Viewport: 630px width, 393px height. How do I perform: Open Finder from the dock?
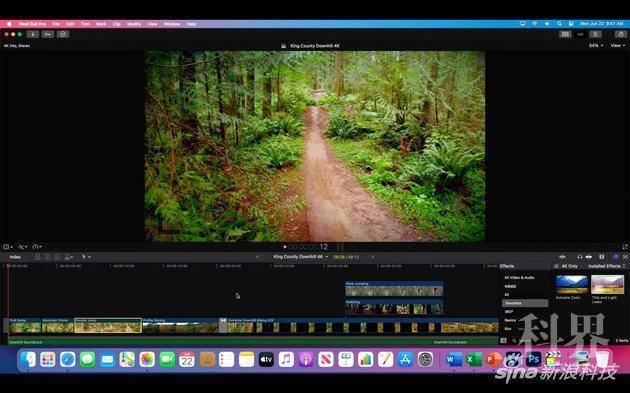tap(28, 359)
